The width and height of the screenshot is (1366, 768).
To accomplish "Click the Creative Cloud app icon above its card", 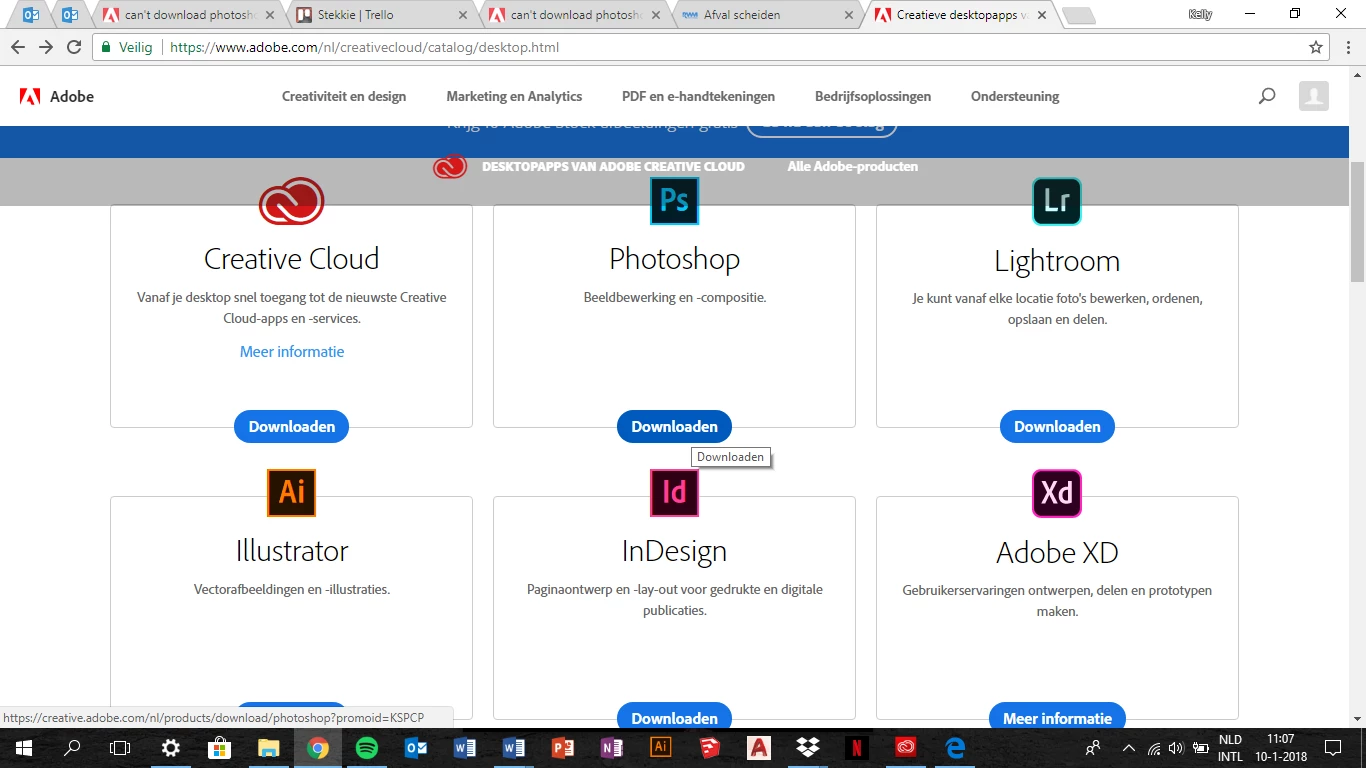I will [291, 200].
